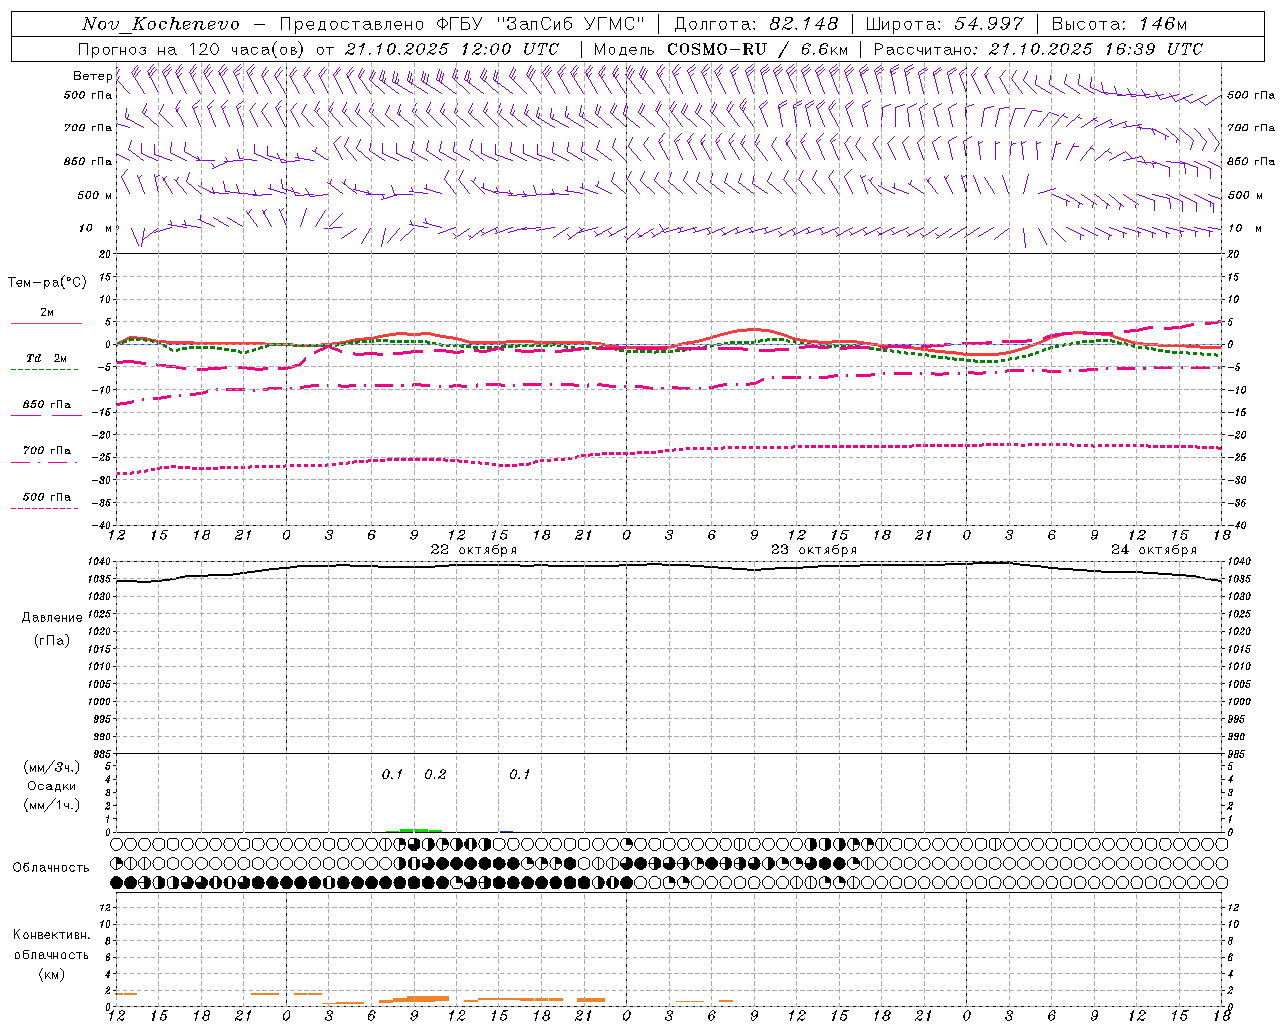
Task: Click the 700 гПа temperature legend entry
Action: (46, 451)
